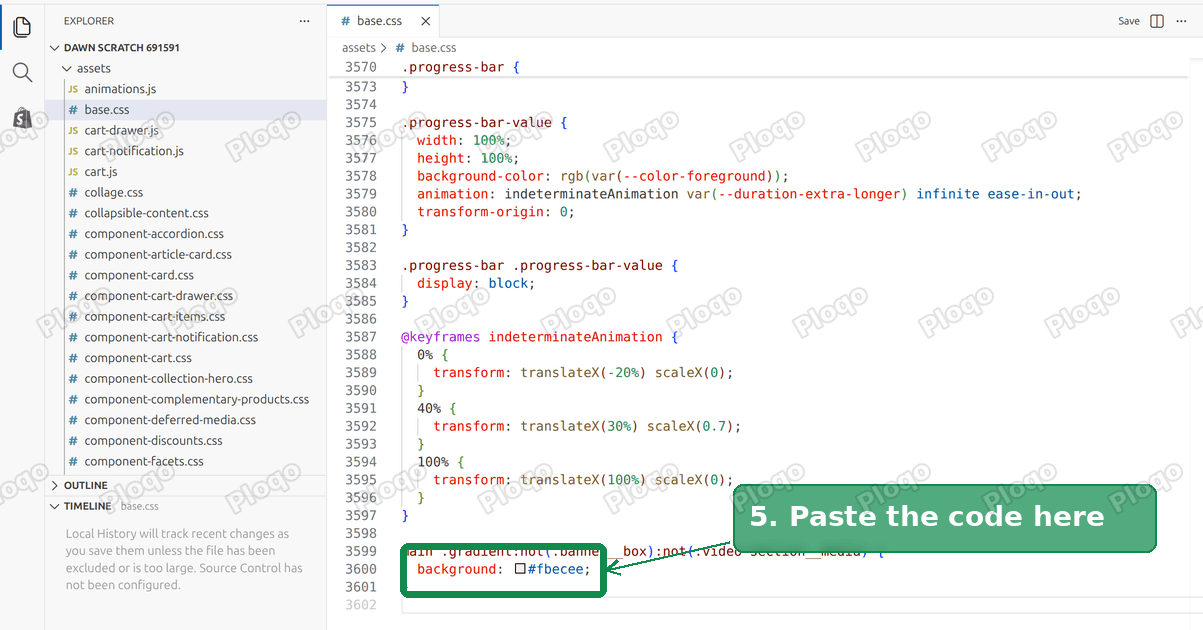Open animations.js file
The height and width of the screenshot is (630, 1203).
[186, 89]
